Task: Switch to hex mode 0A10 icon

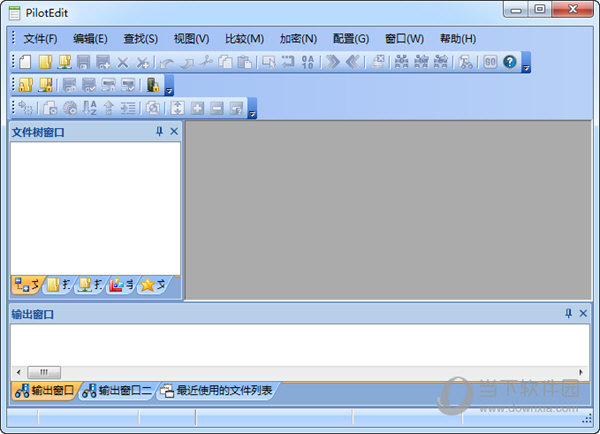Action: pos(308,62)
